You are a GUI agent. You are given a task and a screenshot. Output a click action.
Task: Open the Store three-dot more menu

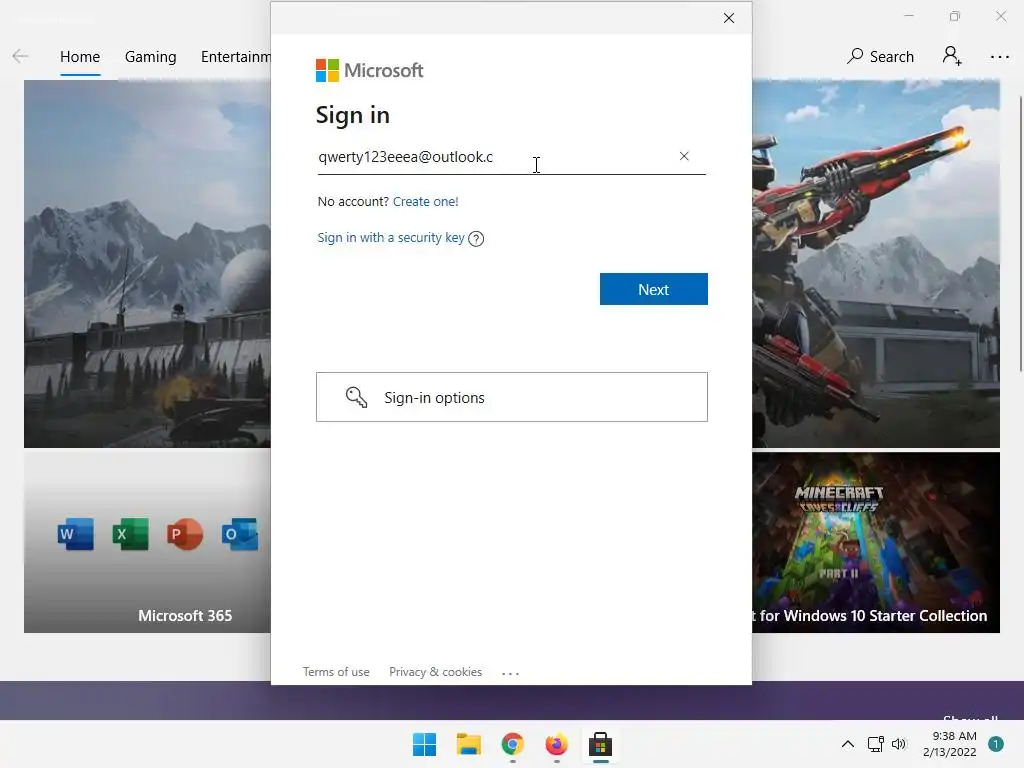pos(1000,57)
